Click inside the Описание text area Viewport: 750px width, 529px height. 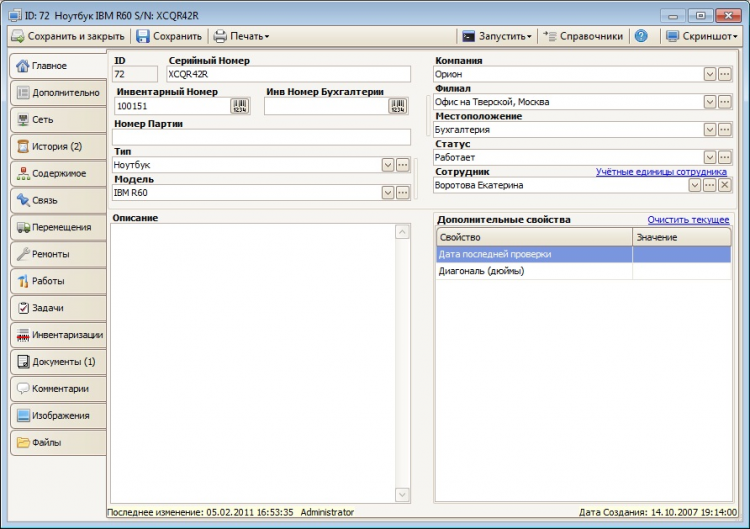pyautogui.click(x=253, y=364)
